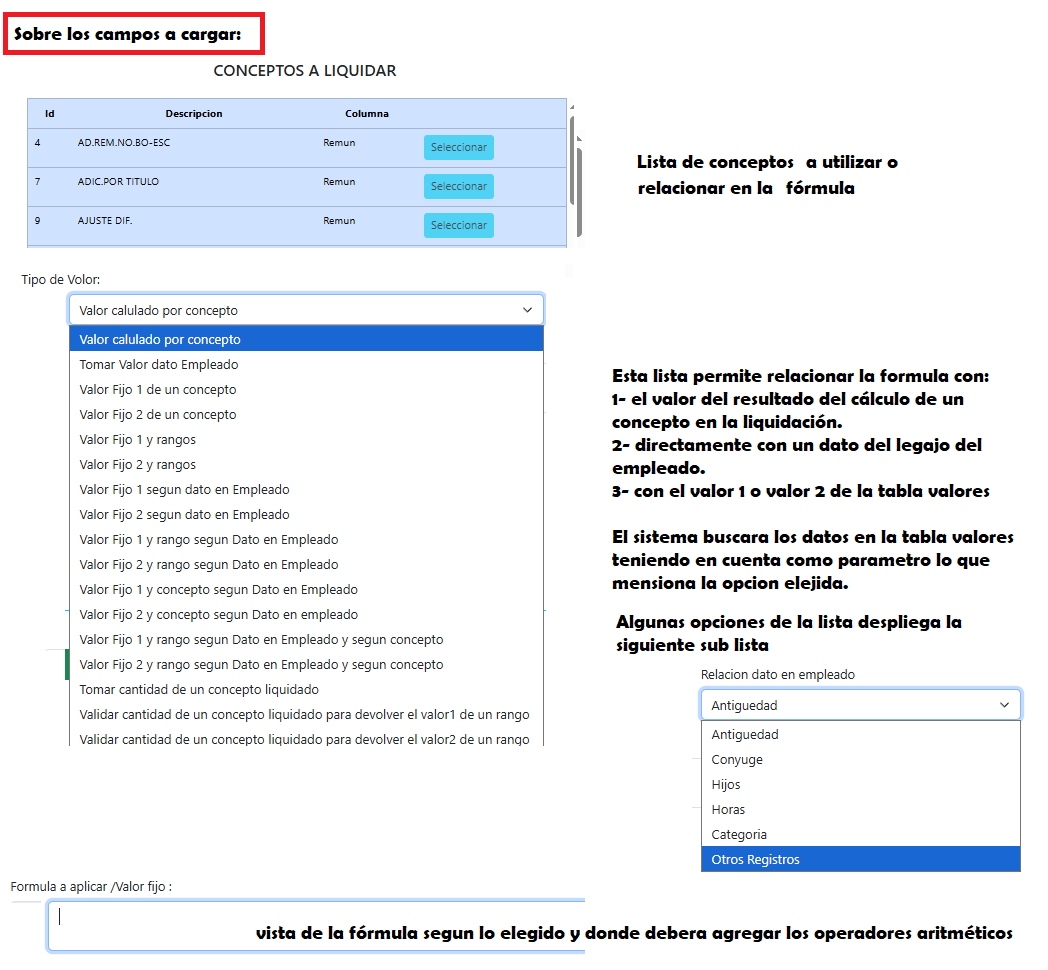Click the Formula a aplicar input box
Image resolution: width=1048 pixels, height=970 pixels.
pyautogui.click(x=315, y=925)
